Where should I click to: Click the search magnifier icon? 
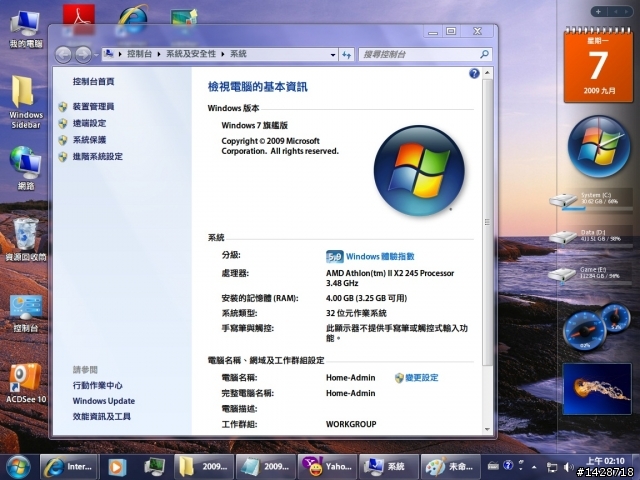pos(484,54)
